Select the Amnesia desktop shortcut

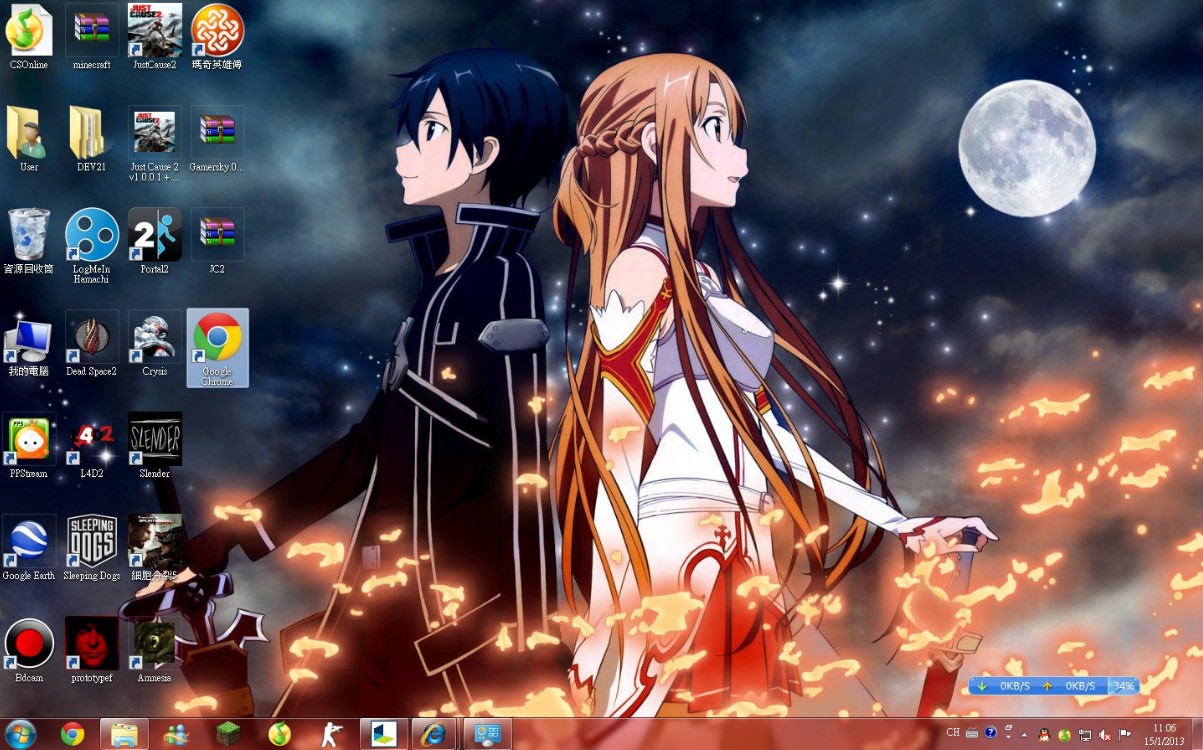point(155,650)
